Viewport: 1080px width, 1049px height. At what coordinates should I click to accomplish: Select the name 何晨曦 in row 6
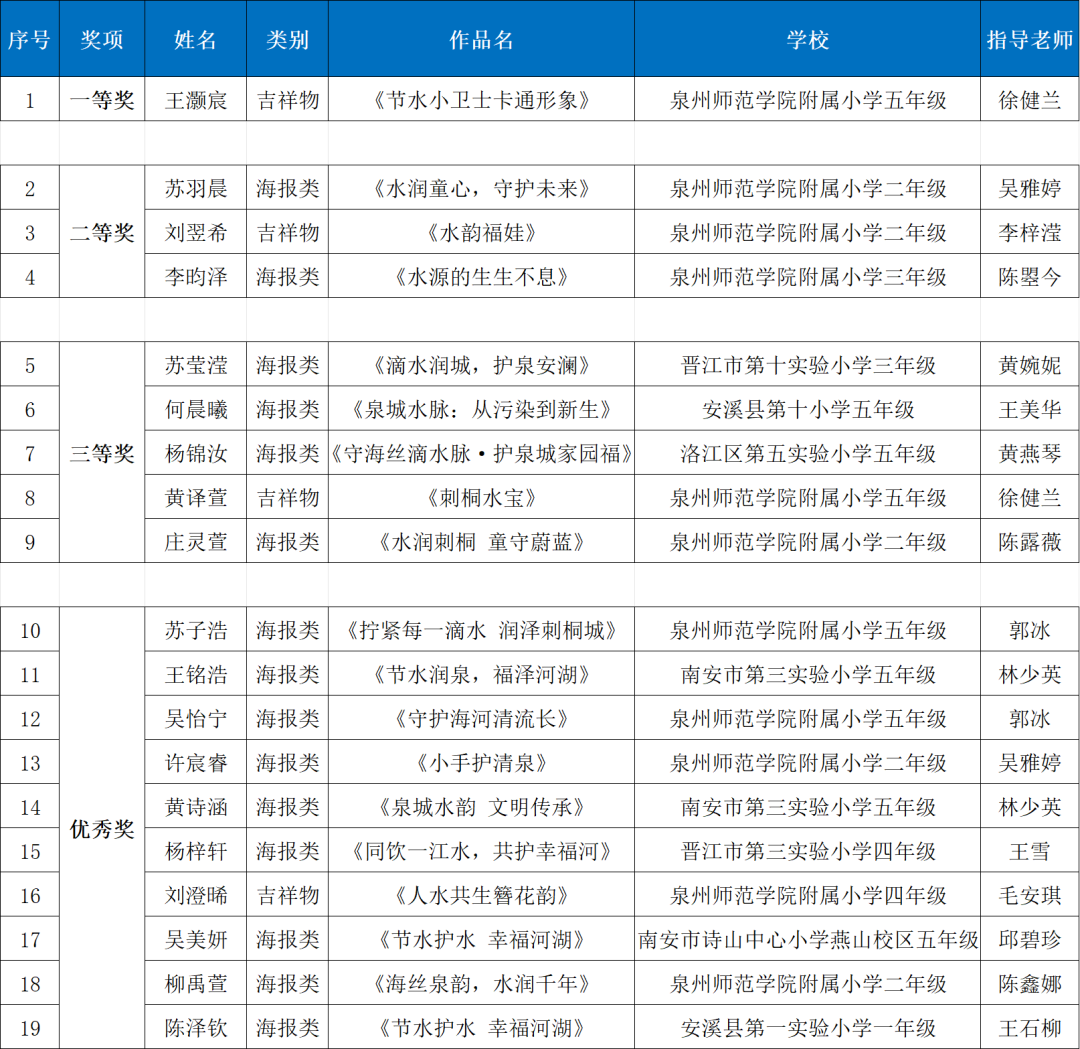click(x=196, y=409)
